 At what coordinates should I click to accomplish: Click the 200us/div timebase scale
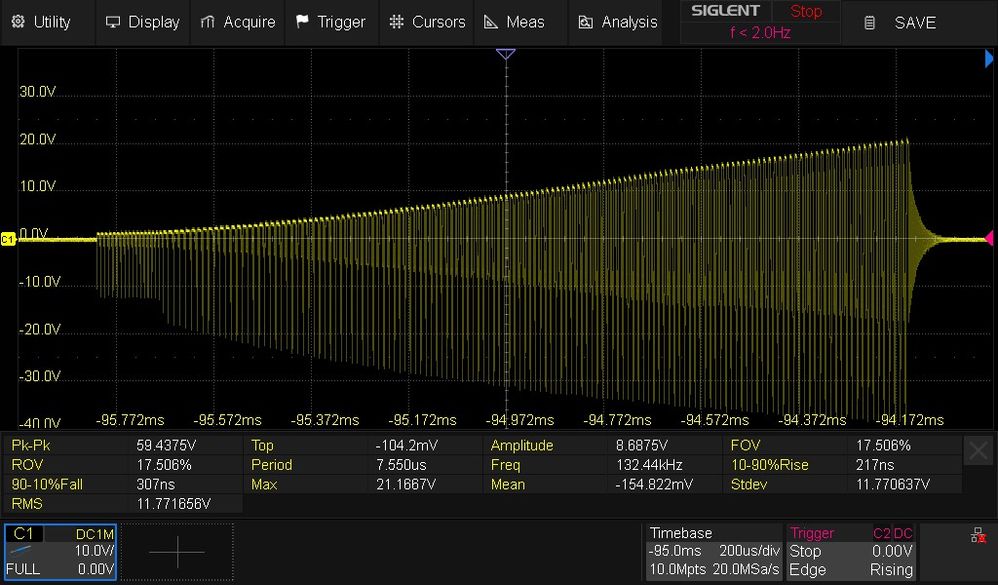tap(749, 551)
